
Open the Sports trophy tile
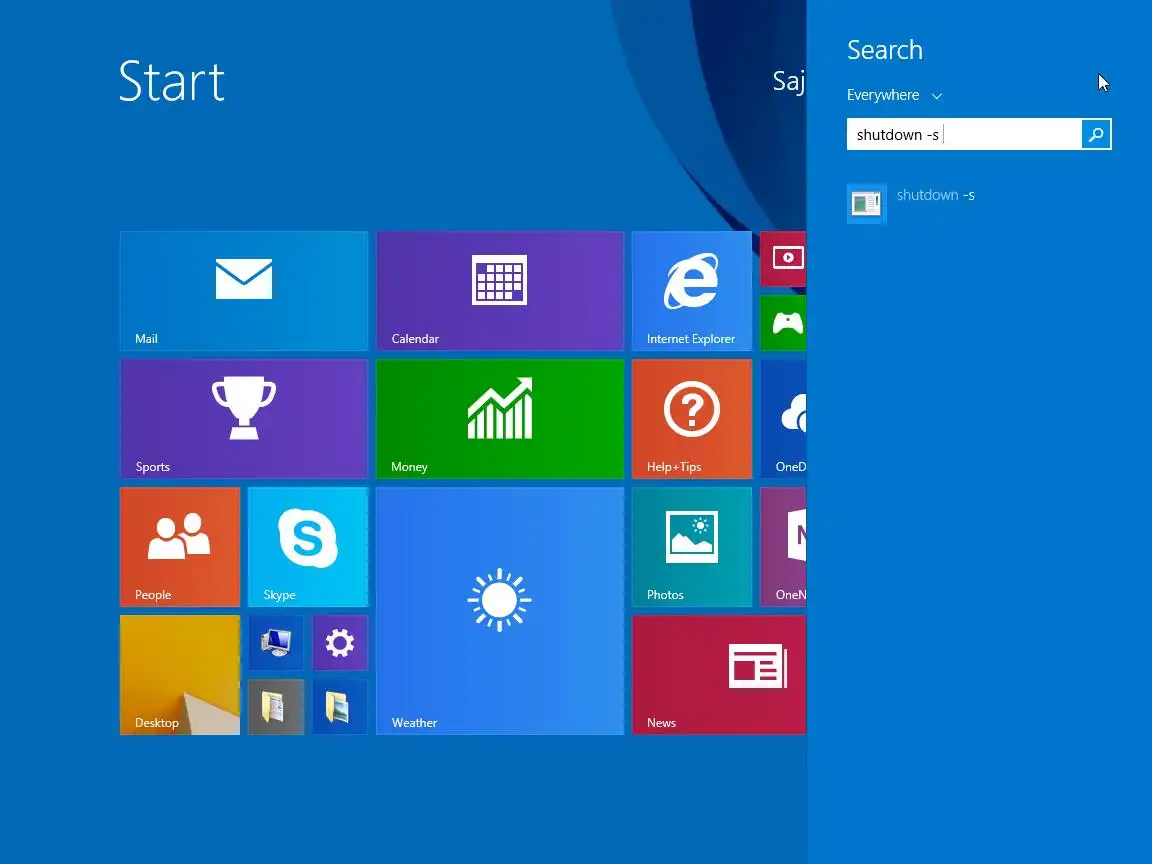[244, 419]
